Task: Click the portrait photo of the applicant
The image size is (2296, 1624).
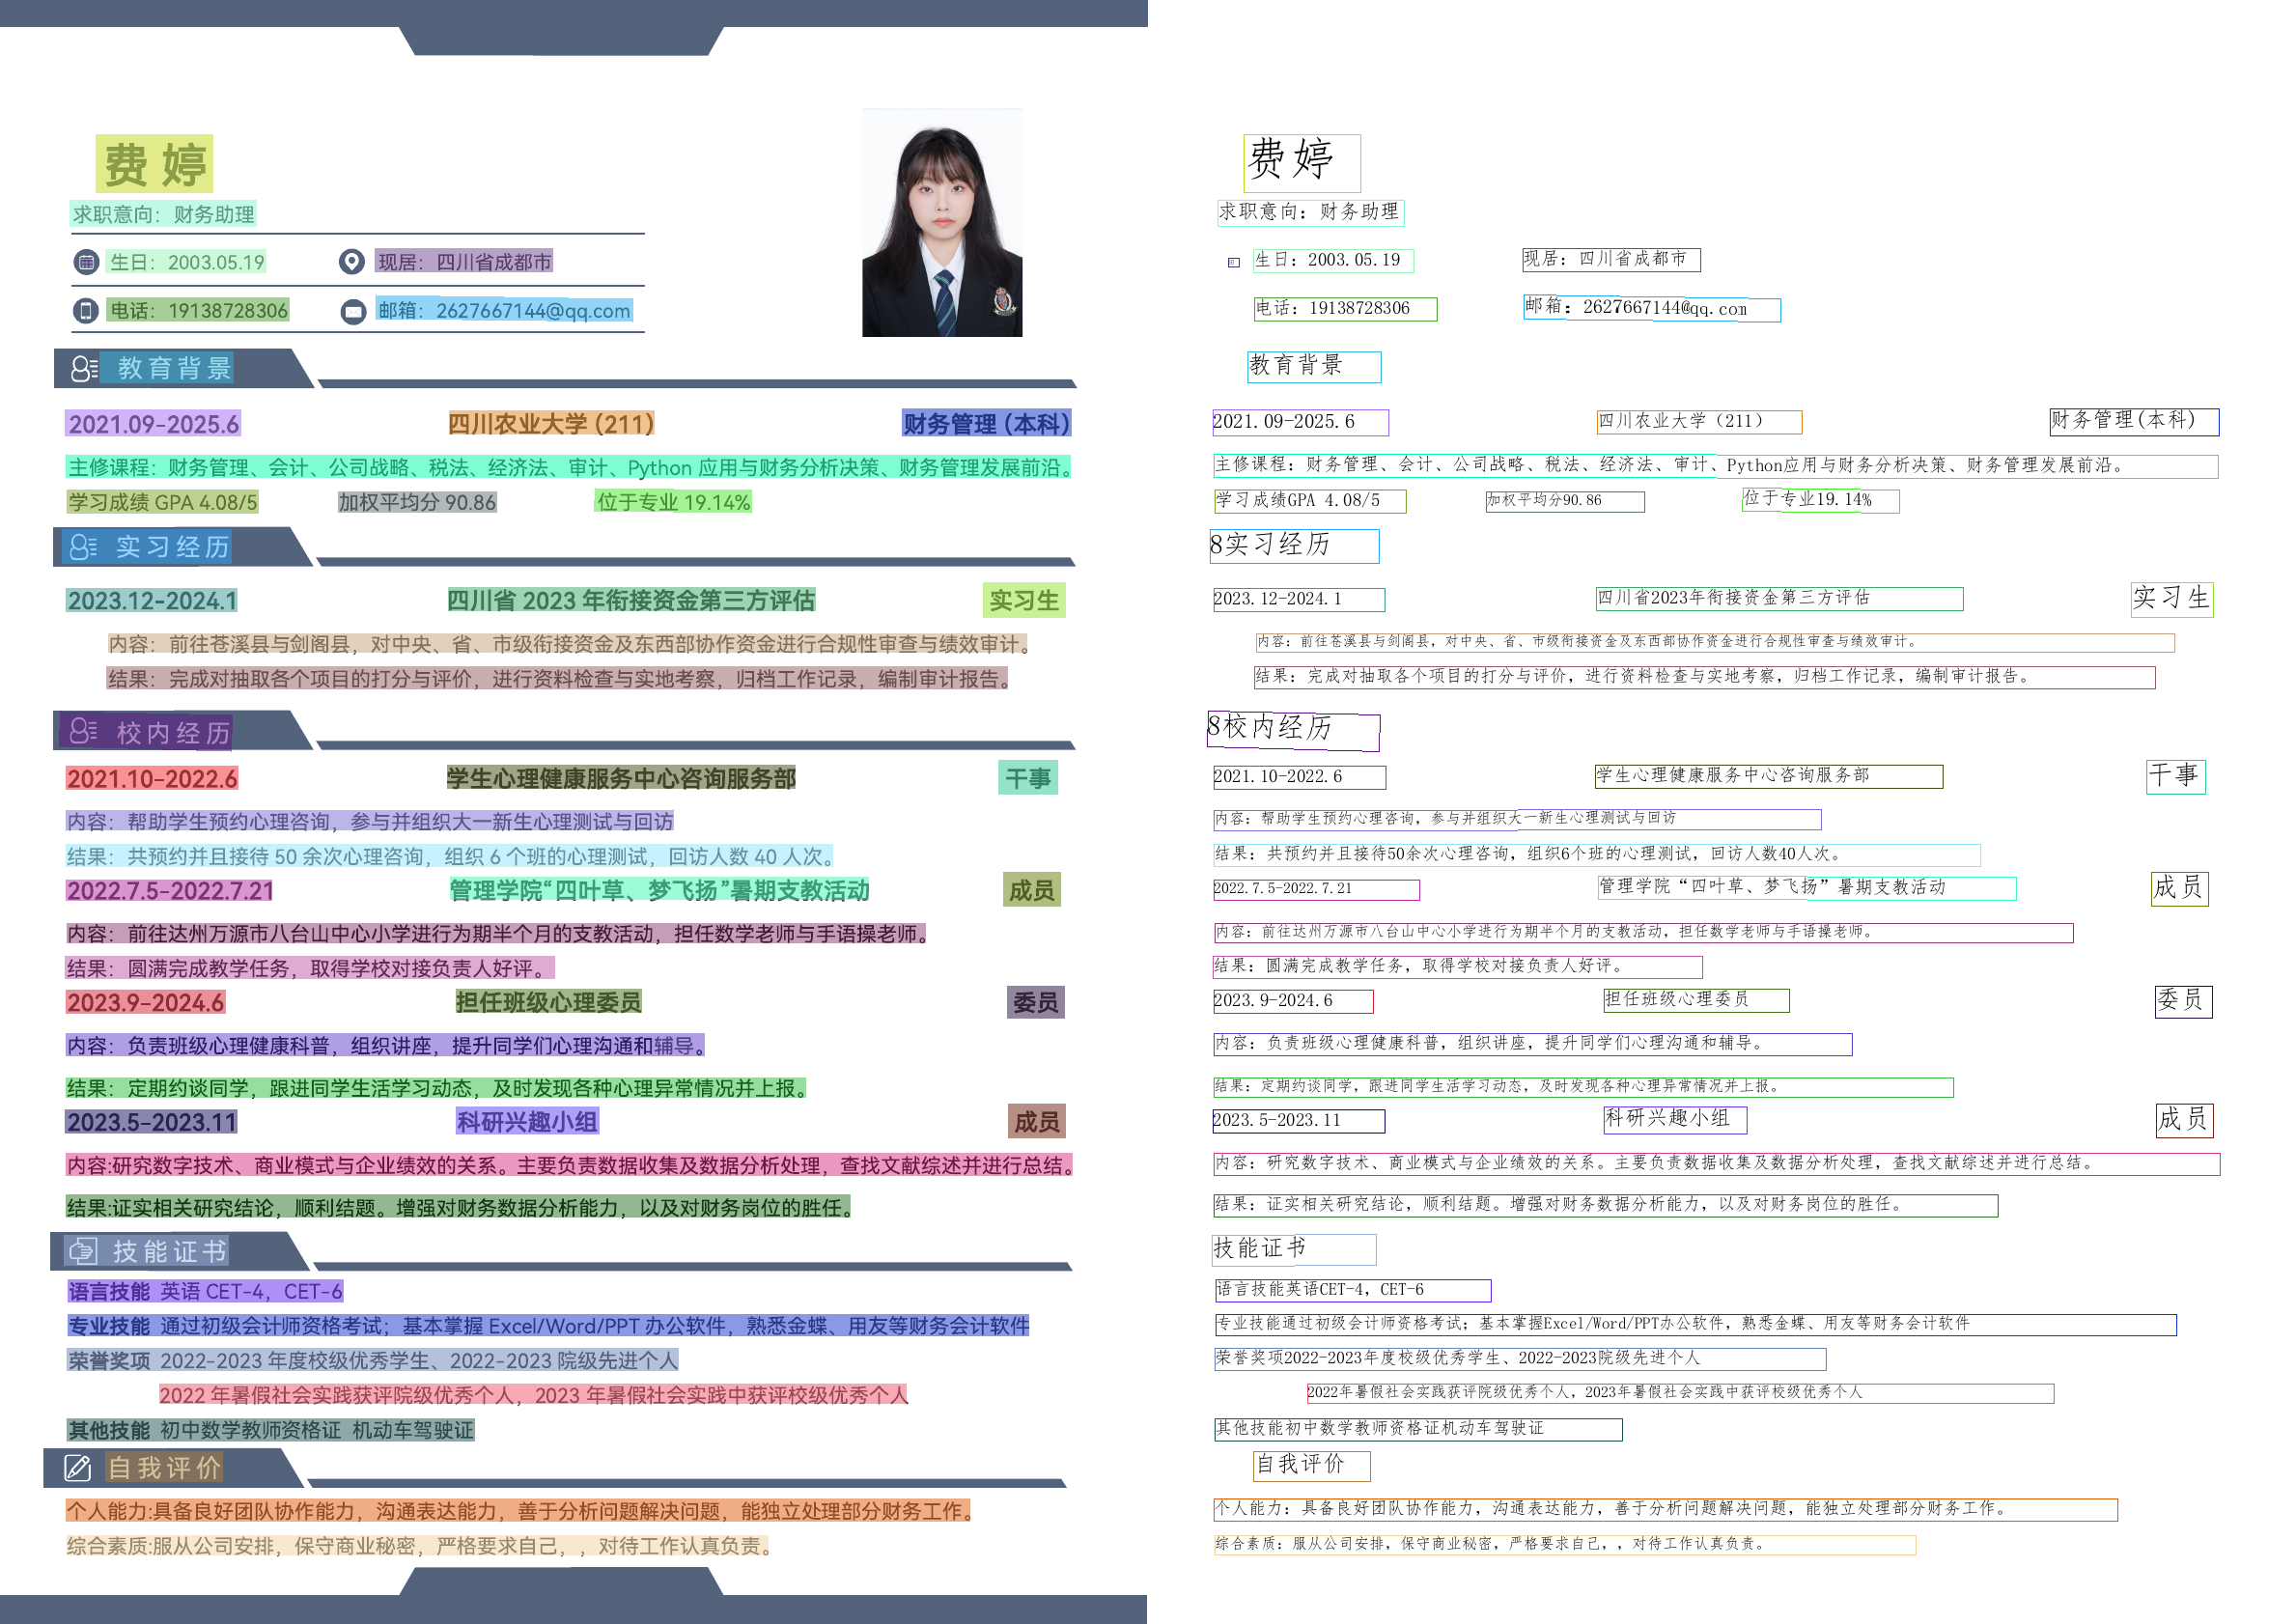Action: pyautogui.click(x=942, y=223)
